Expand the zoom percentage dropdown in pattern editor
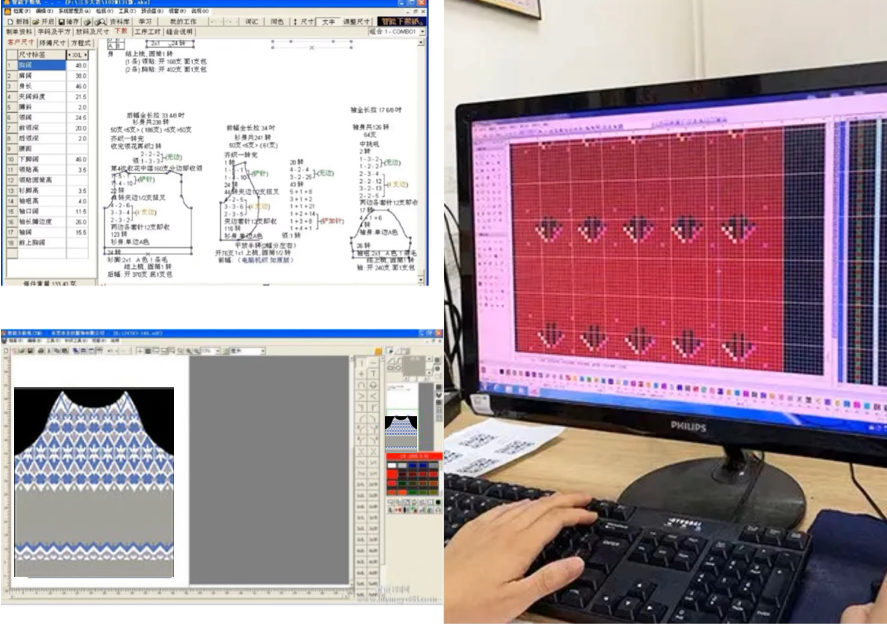 (217, 351)
